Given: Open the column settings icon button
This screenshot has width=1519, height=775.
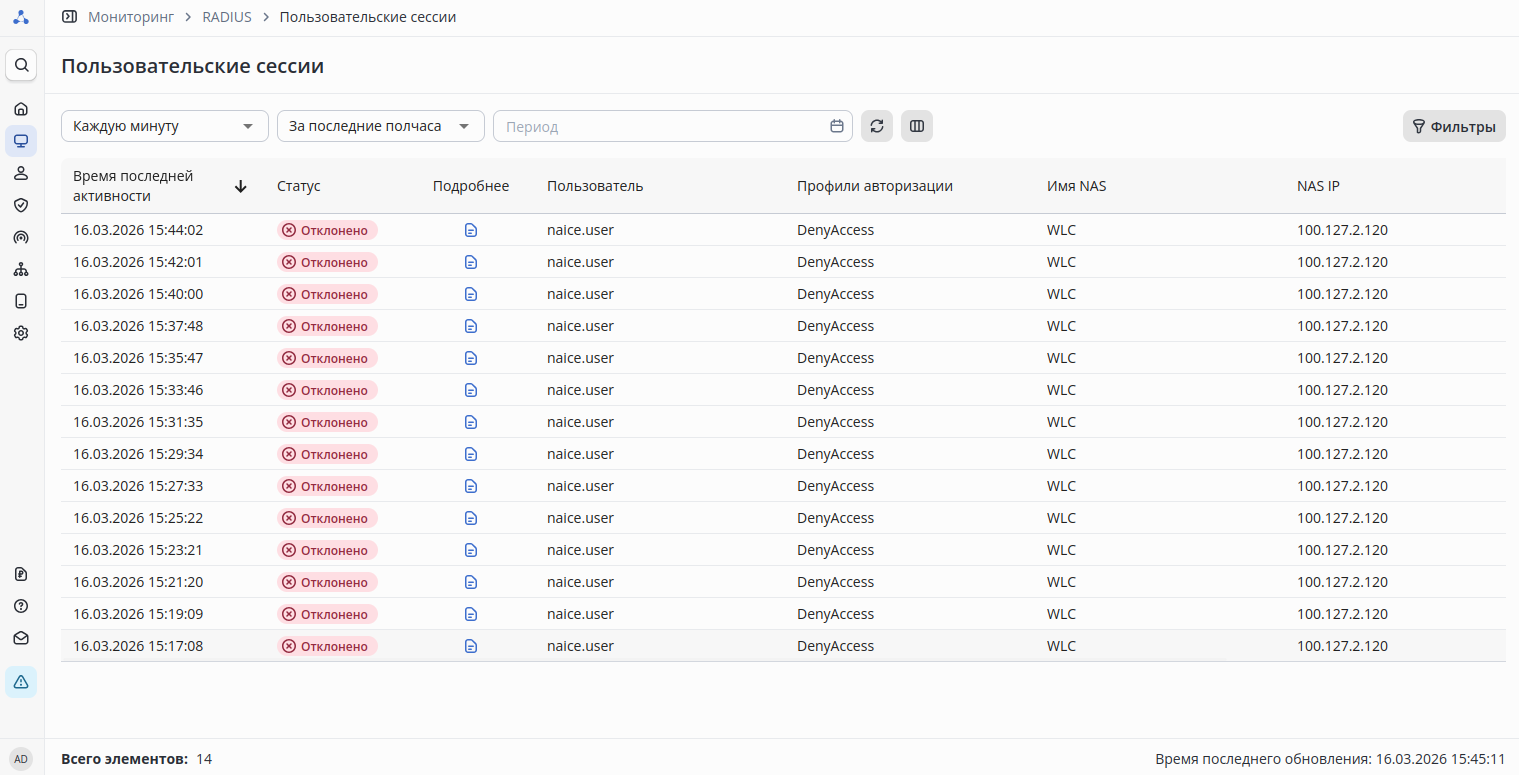Looking at the screenshot, I should pos(917,126).
